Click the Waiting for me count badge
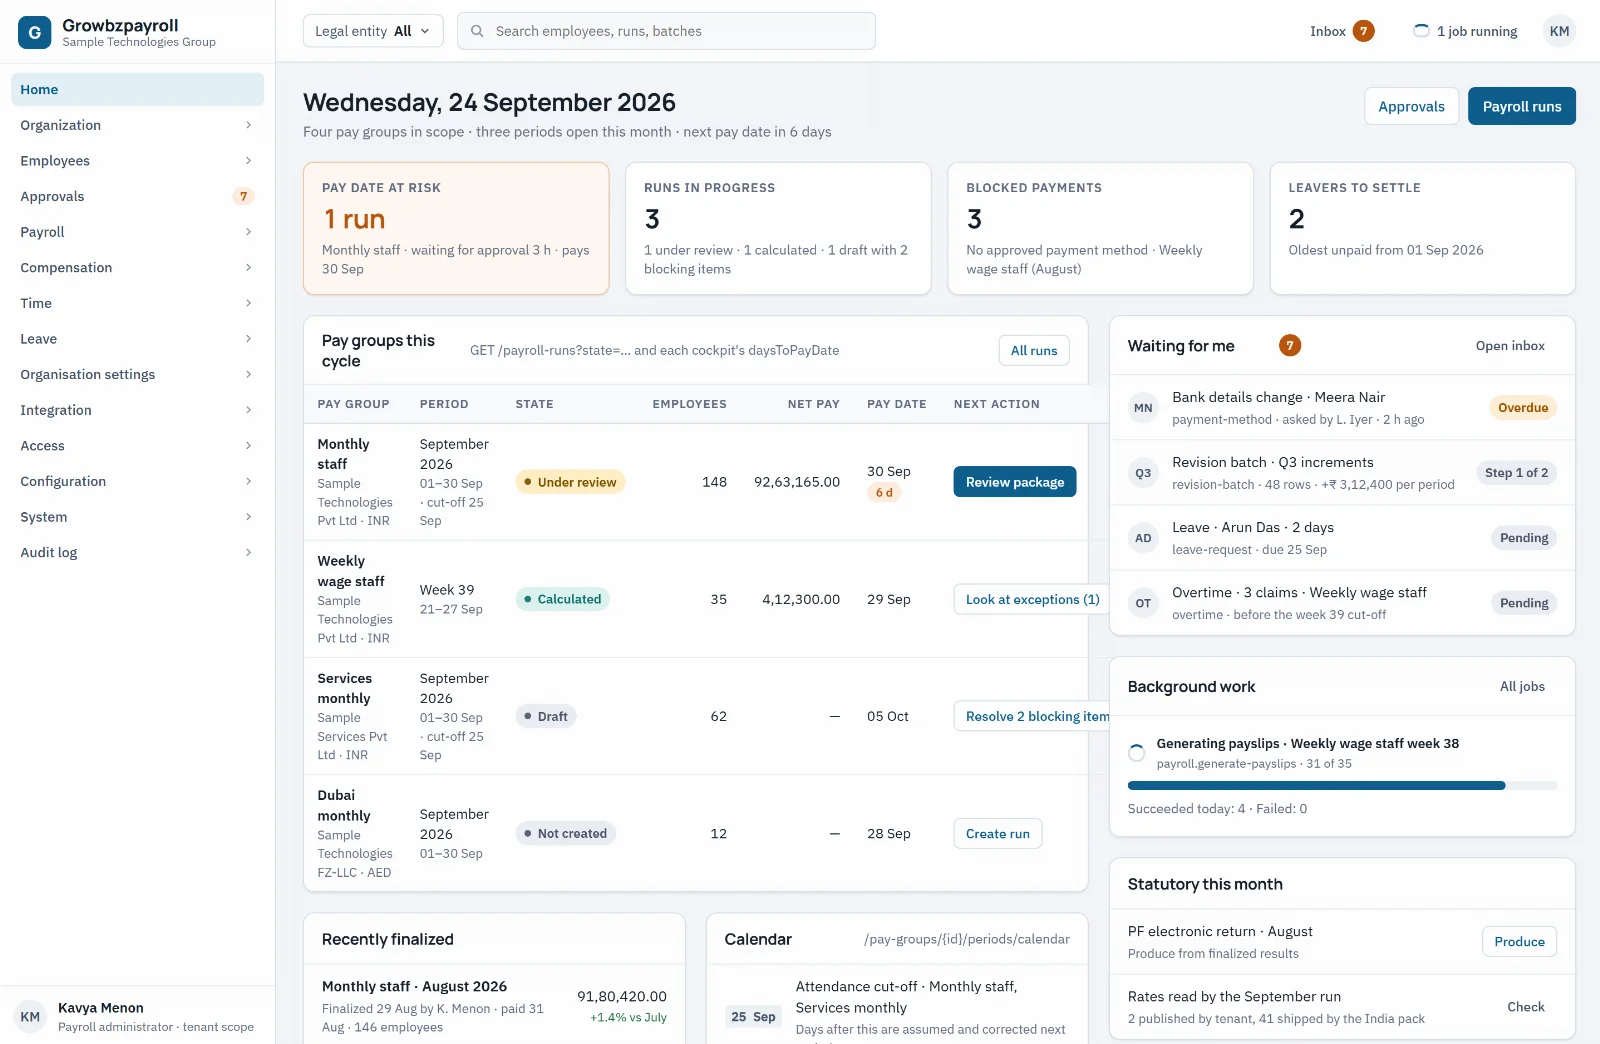Viewport: 1600px width, 1044px height. pos(1290,346)
